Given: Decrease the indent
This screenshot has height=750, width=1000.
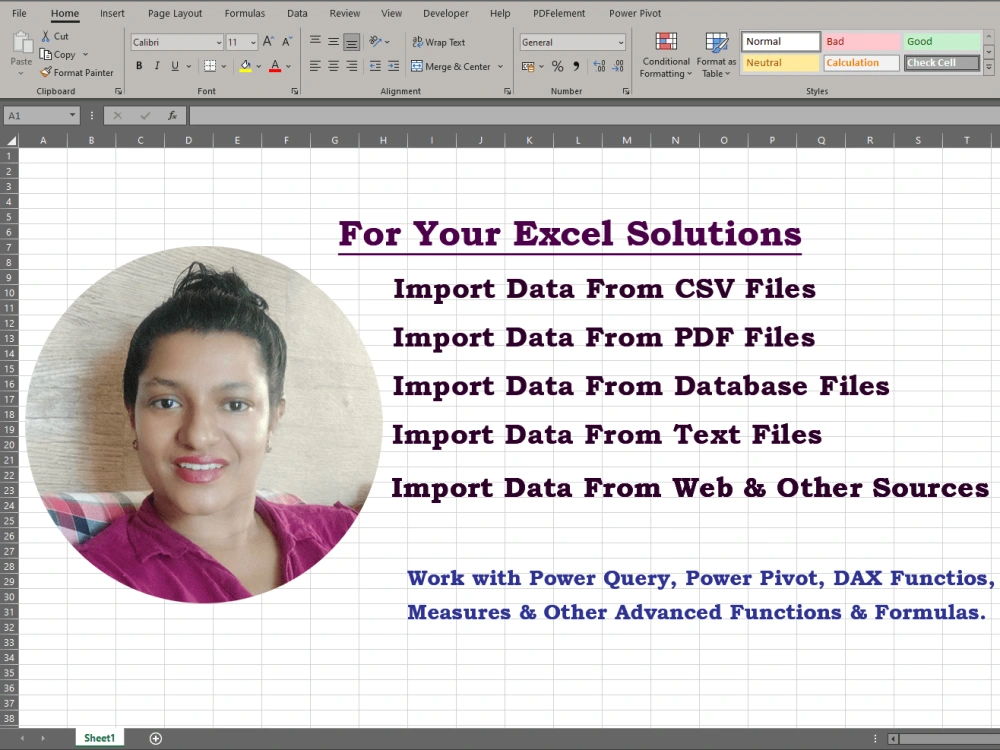Looking at the screenshot, I should coord(376,66).
